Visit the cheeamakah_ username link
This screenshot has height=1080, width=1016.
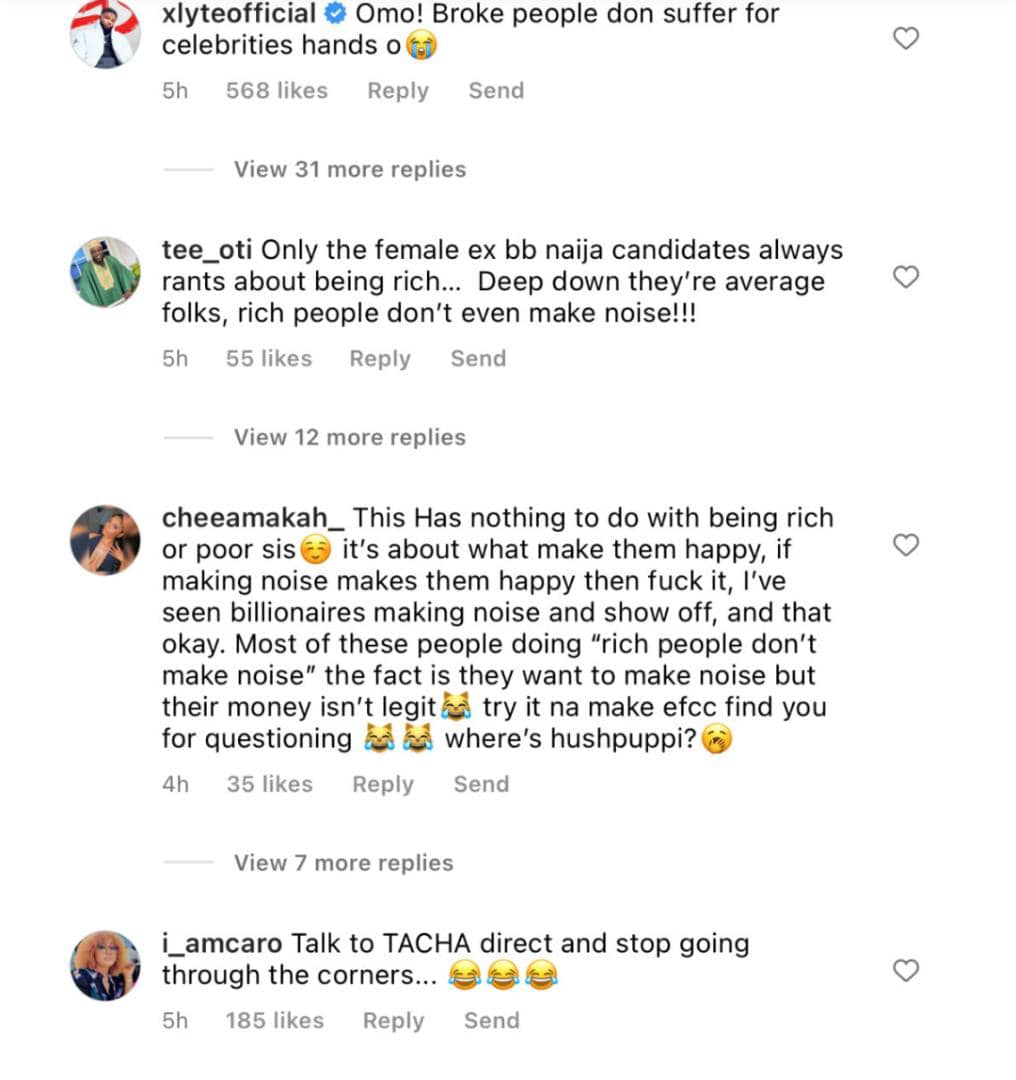coord(253,518)
